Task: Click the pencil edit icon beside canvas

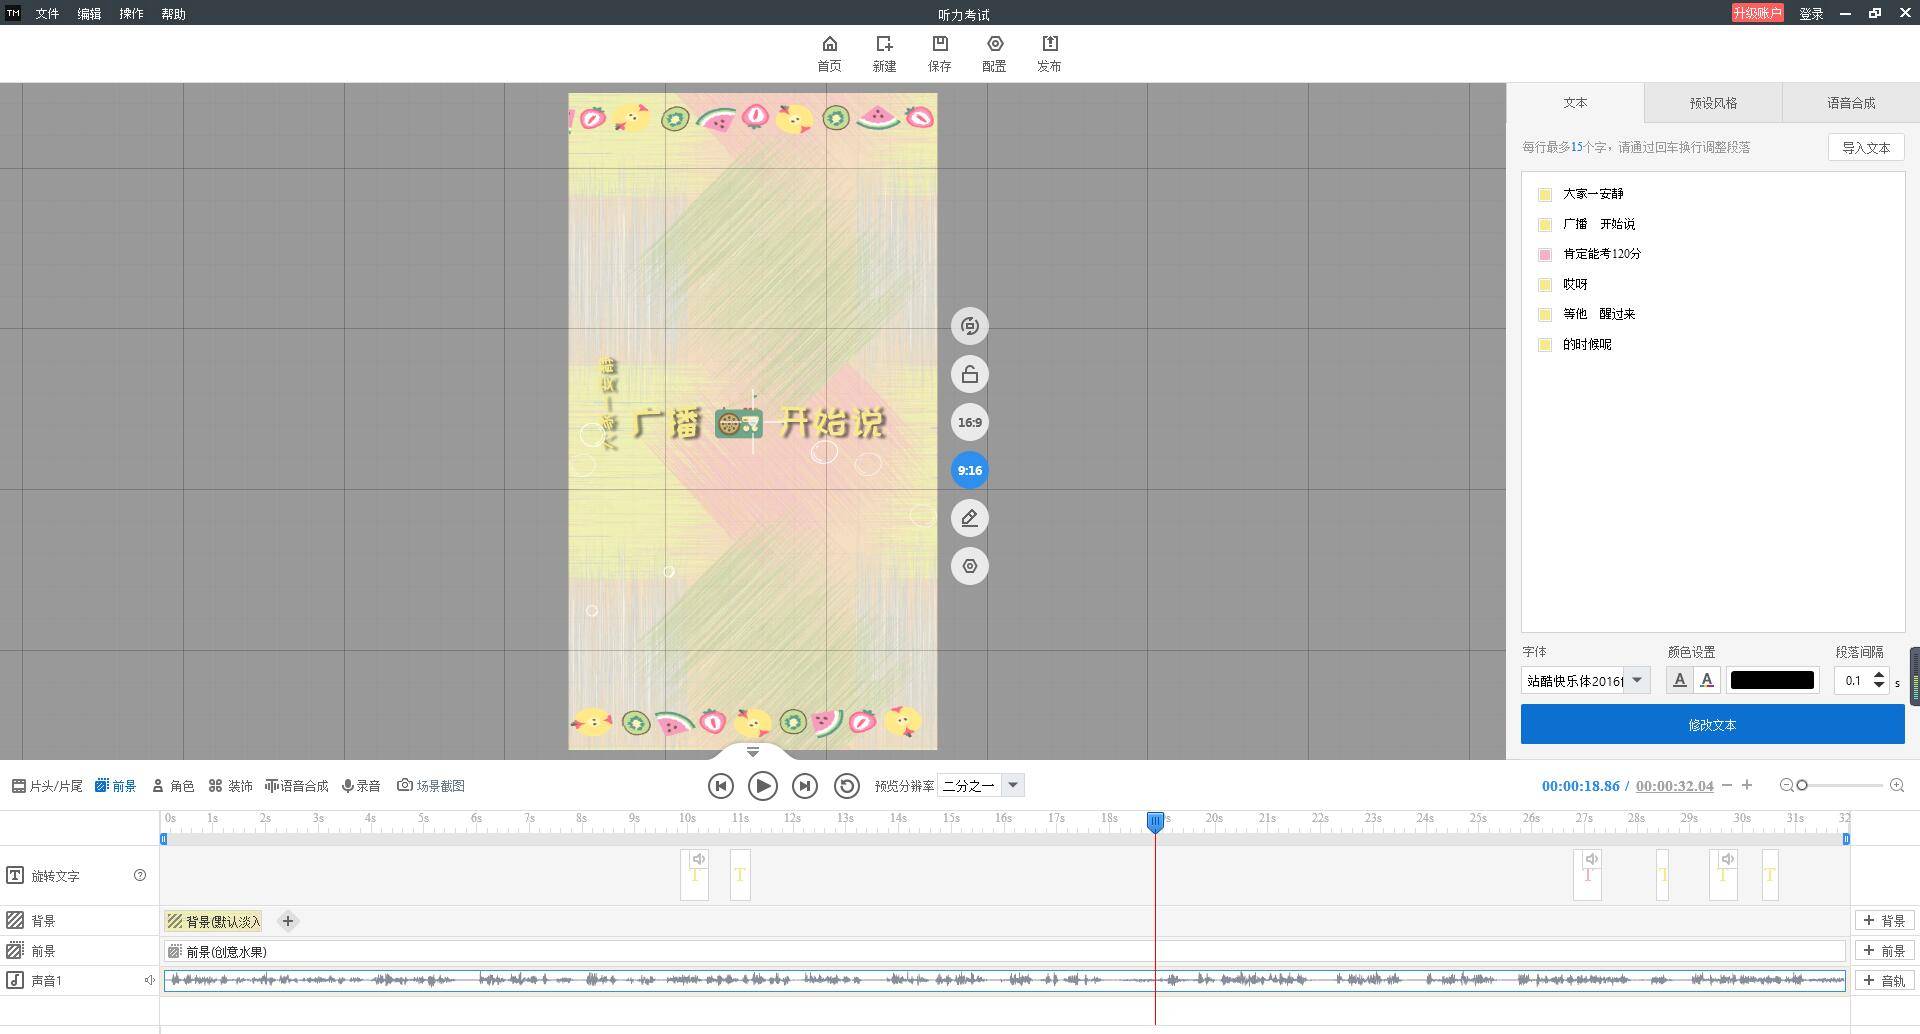Action: tap(969, 518)
